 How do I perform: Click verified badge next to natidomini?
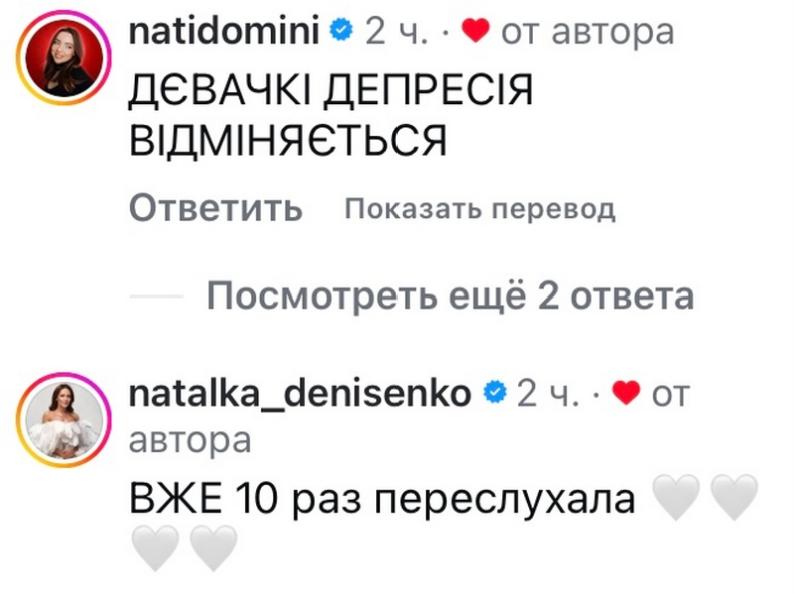point(341,32)
